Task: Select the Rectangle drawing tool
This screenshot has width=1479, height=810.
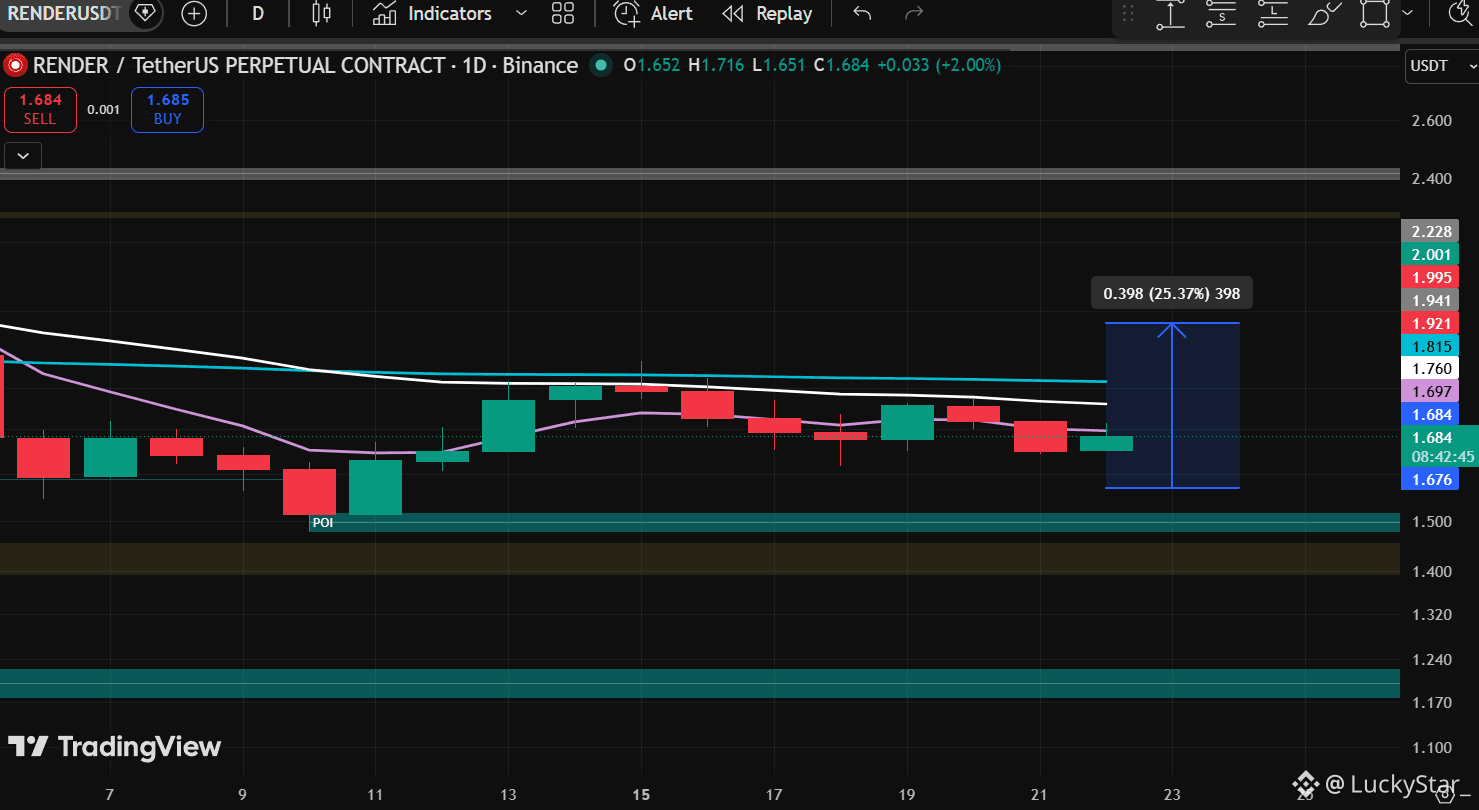Action: click(x=1376, y=14)
